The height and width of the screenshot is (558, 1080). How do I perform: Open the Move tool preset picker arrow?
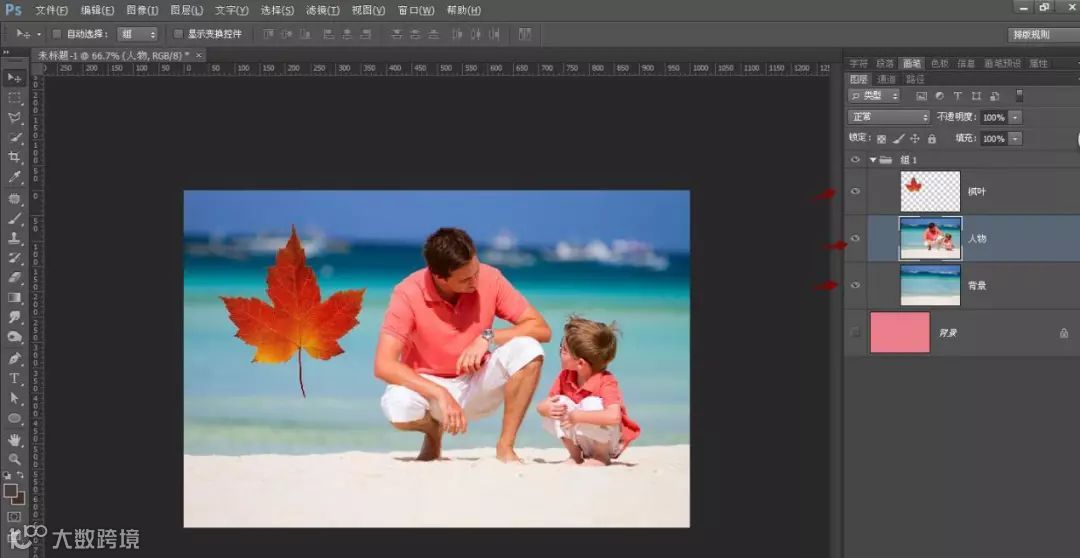coord(39,34)
